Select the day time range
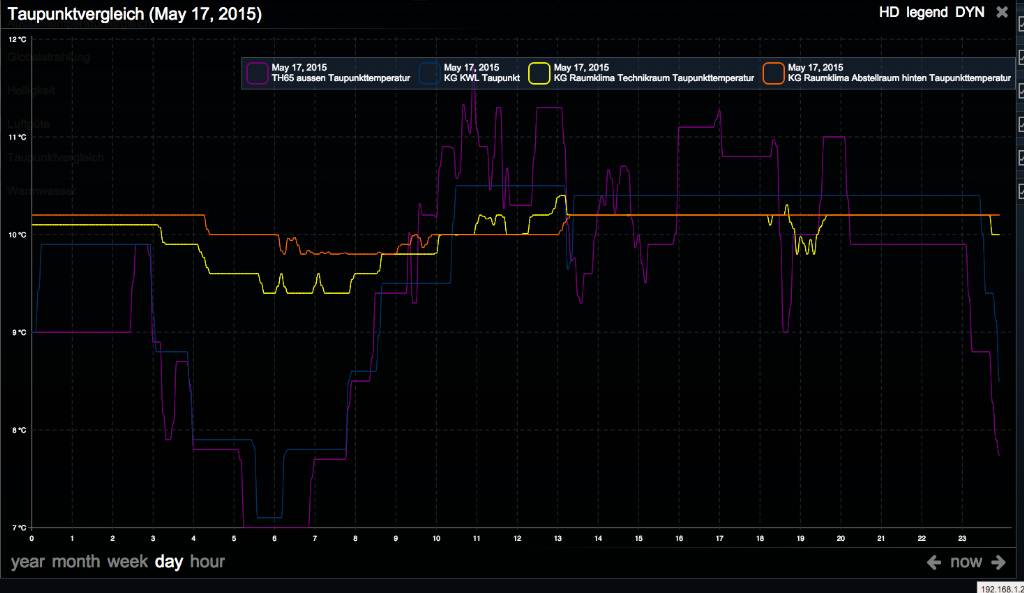This screenshot has width=1024, height=593. click(x=169, y=562)
